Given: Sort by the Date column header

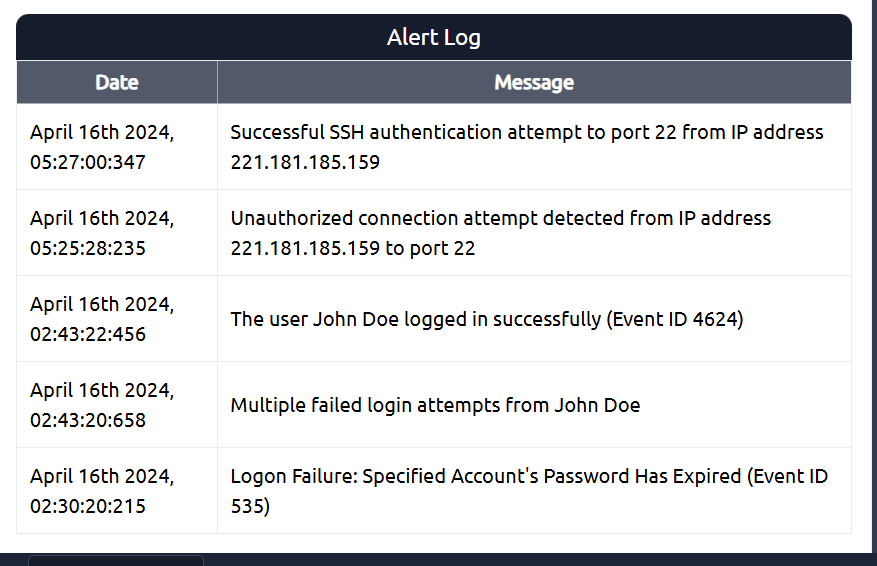Looking at the screenshot, I should click(x=117, y=82).
